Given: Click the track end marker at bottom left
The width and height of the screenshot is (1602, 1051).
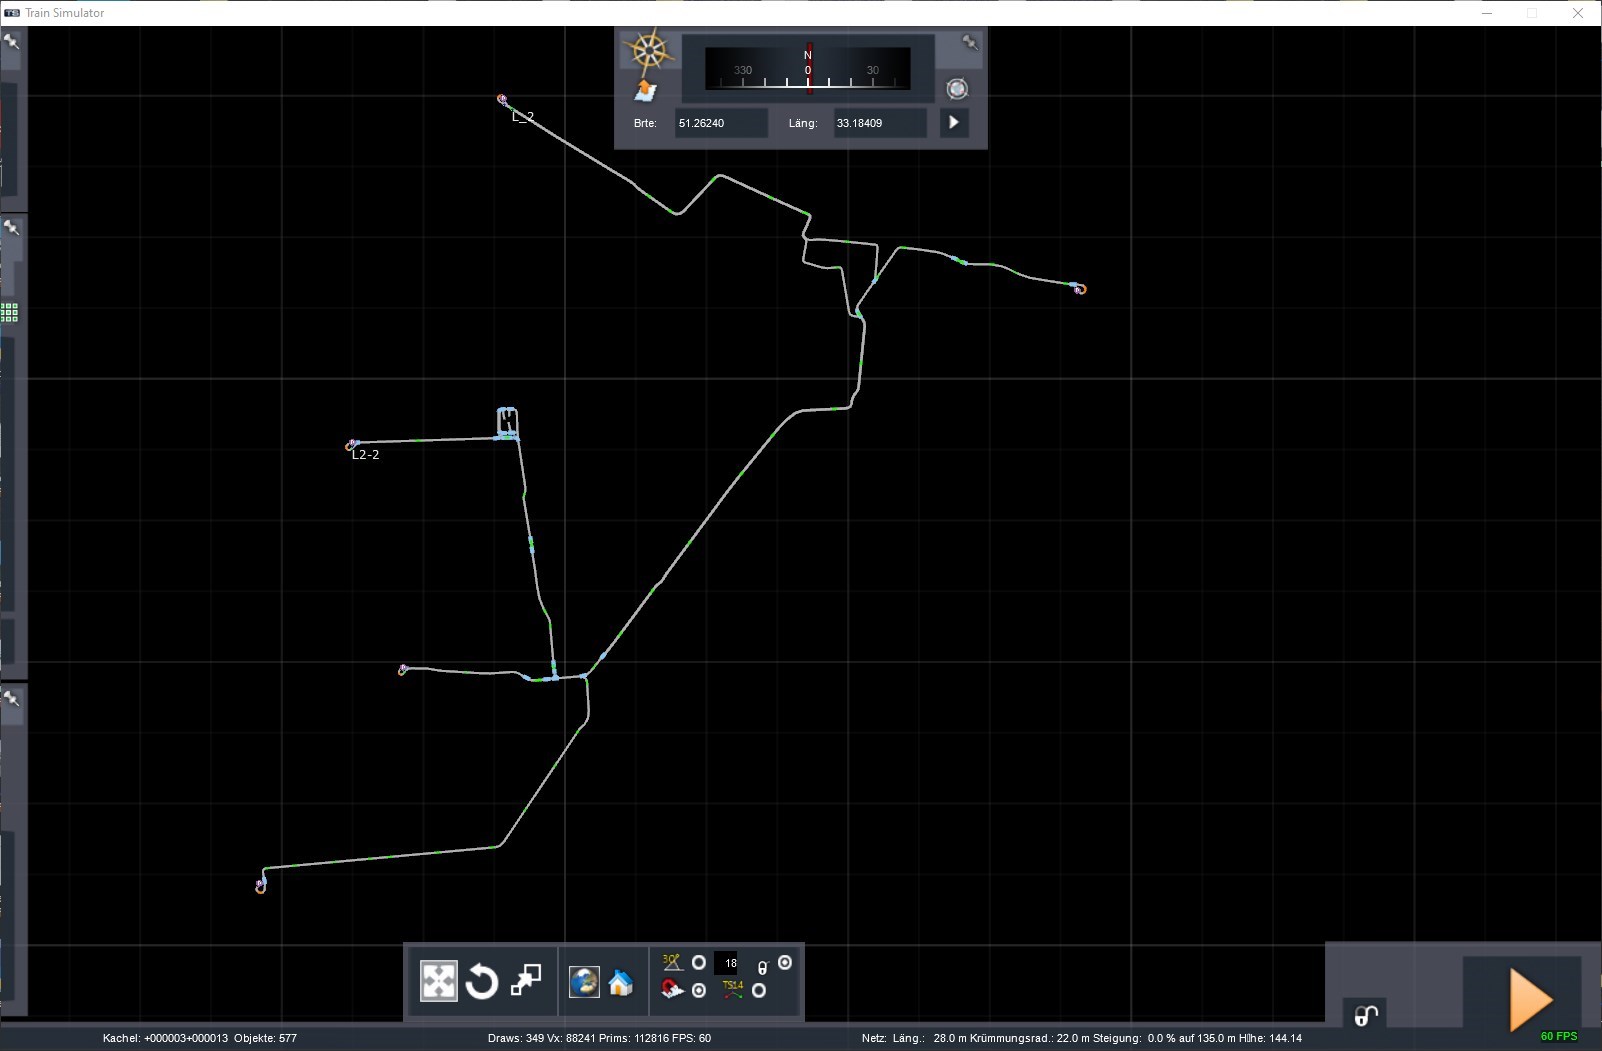Looking at the screenshot, I should [x=260, y=886].
